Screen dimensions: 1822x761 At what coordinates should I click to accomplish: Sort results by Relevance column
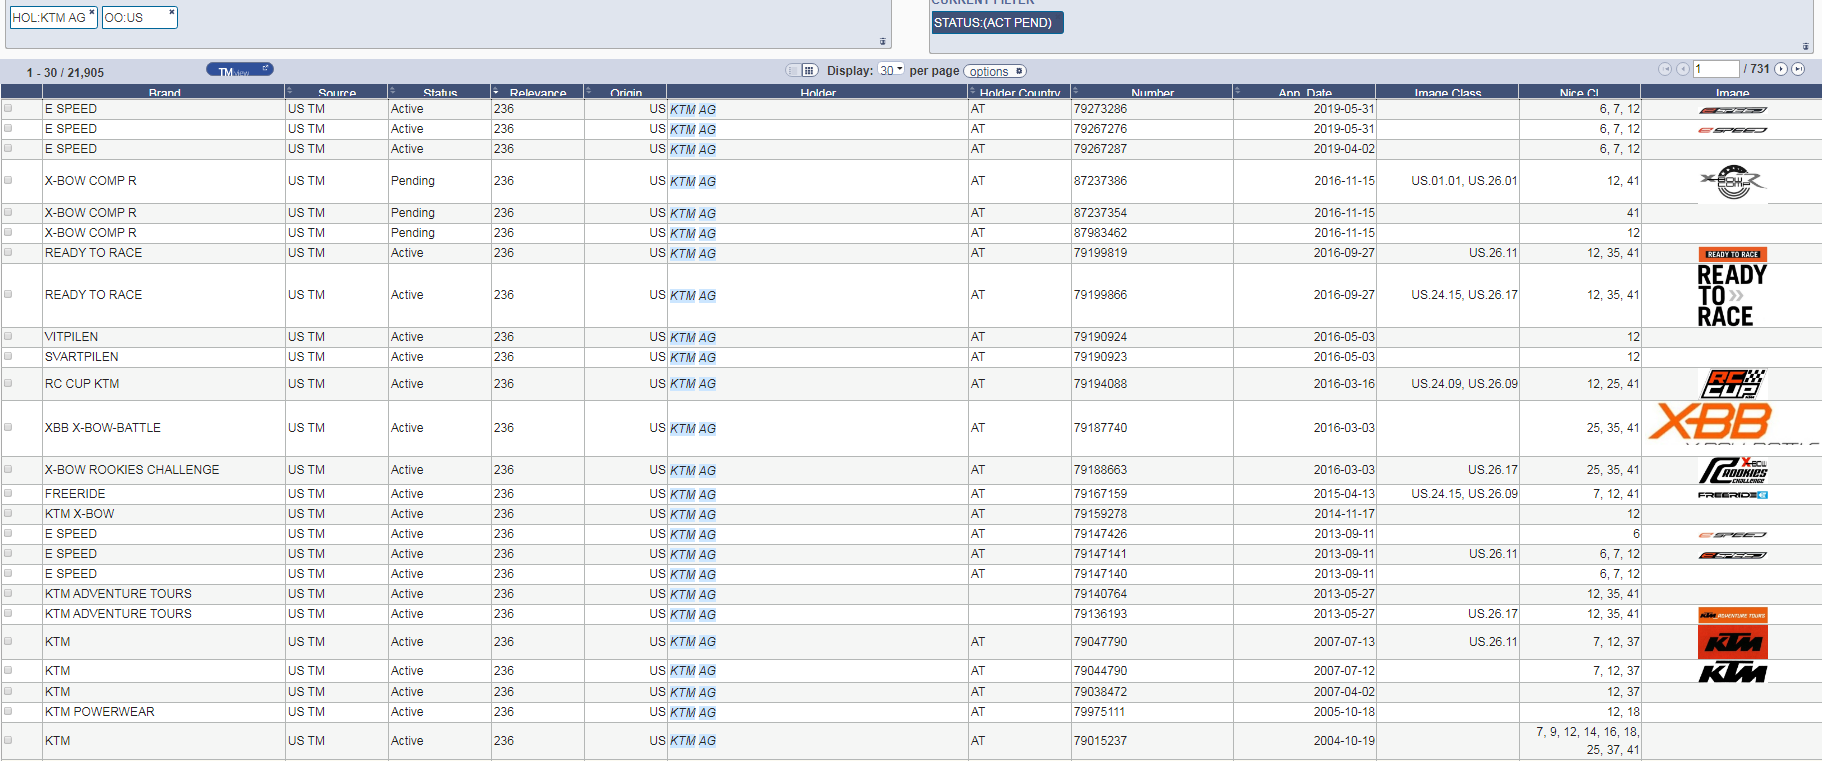[537, 92]
